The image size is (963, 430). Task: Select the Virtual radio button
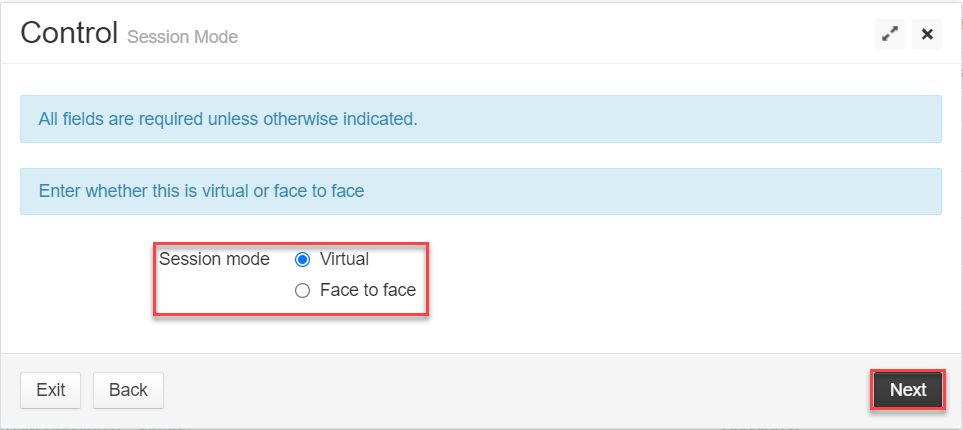coord(302,260)
